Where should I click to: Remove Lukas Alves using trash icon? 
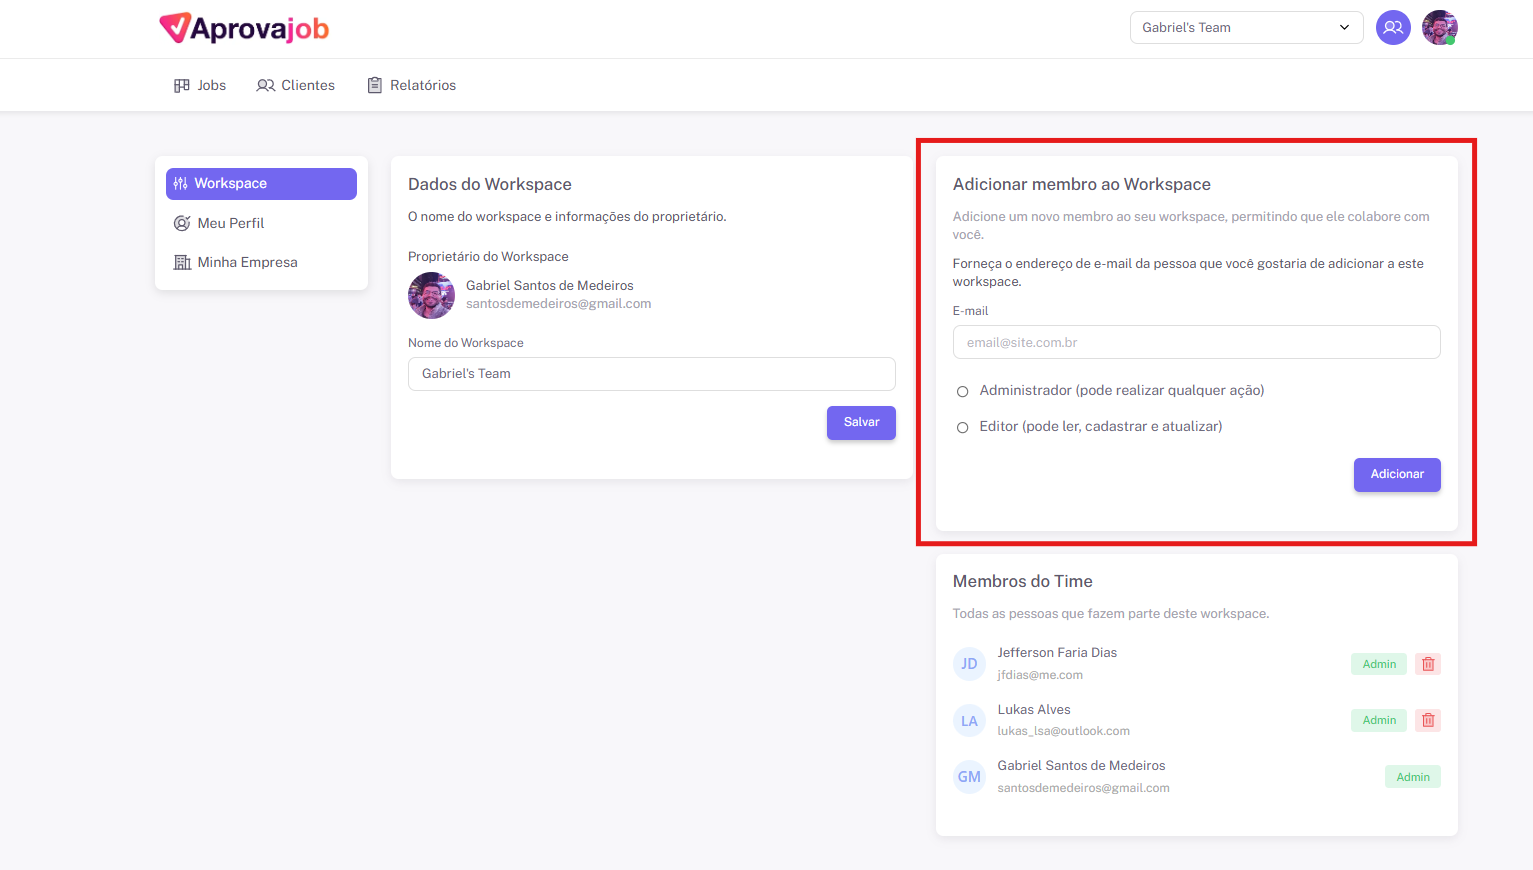pos(1428,720)
